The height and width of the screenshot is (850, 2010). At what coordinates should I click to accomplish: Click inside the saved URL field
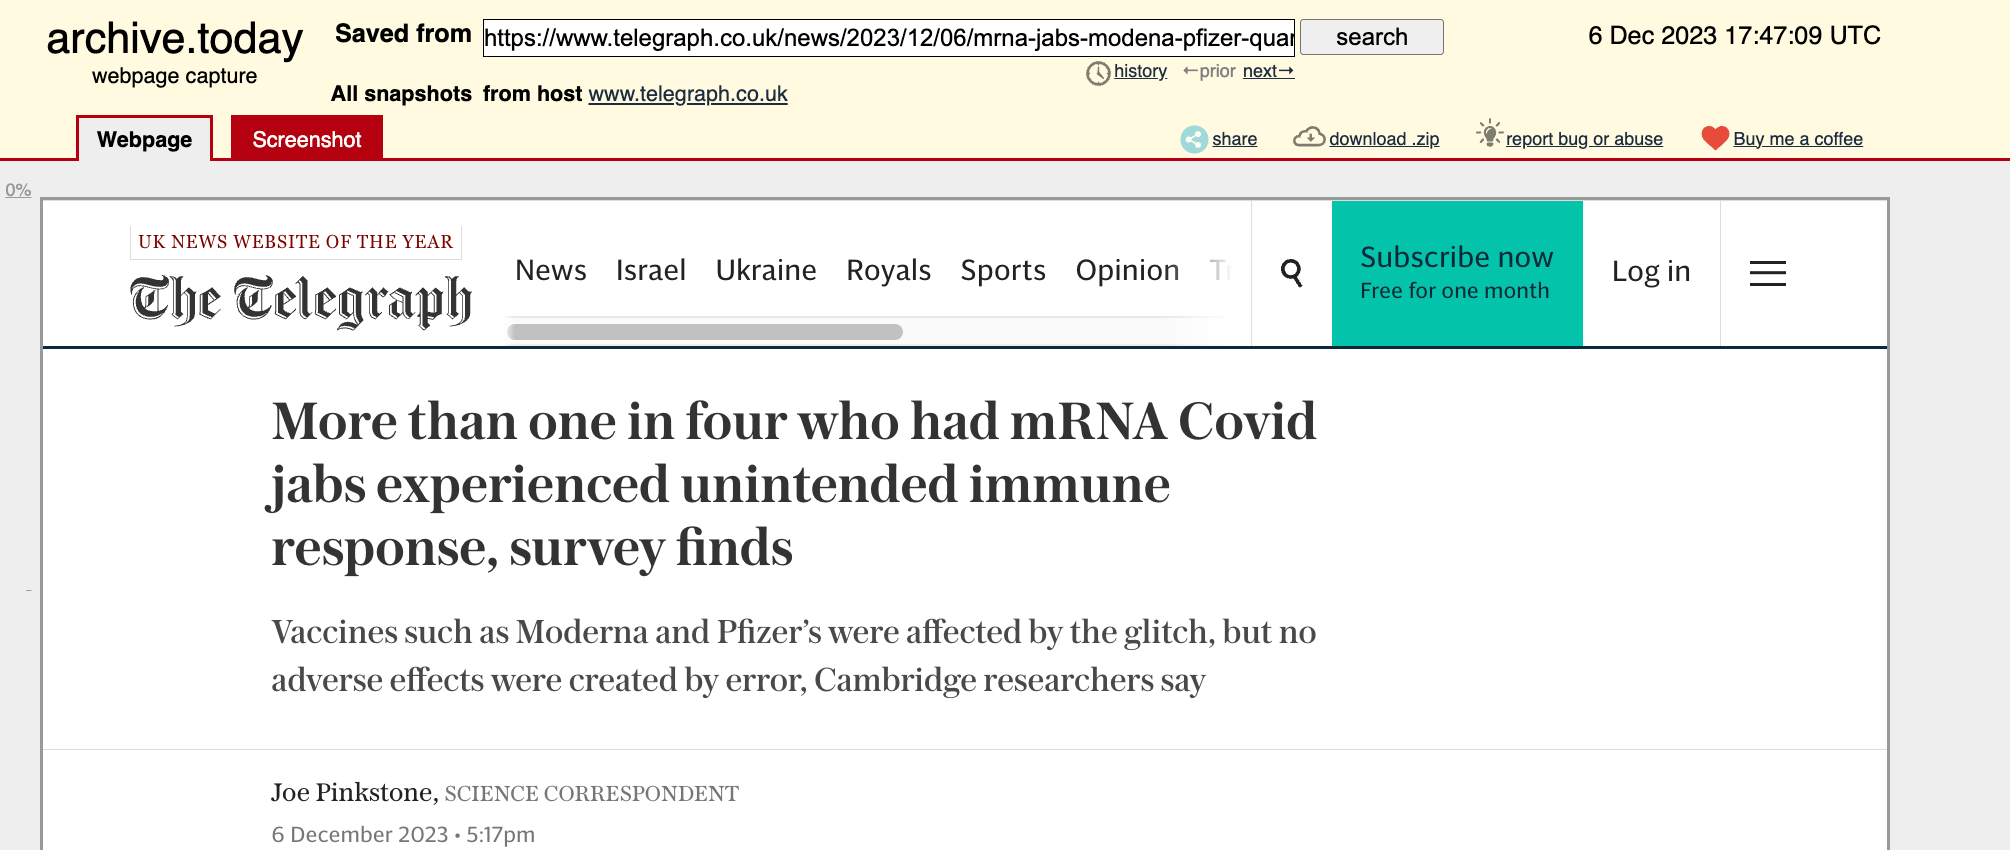click(890, 38)
